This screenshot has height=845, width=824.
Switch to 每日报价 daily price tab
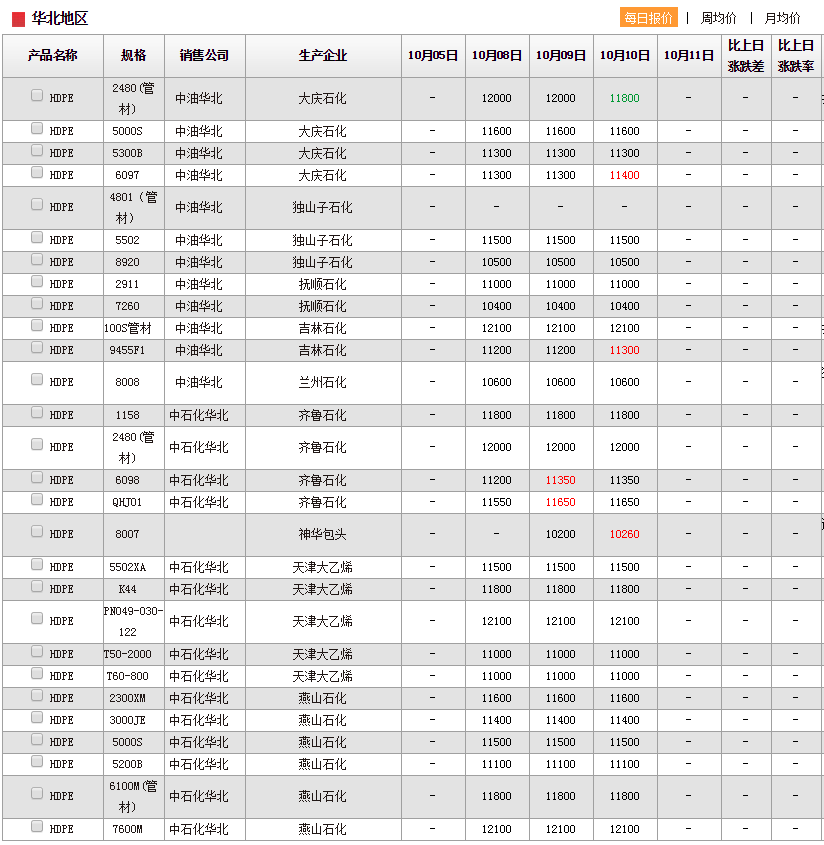648,18
